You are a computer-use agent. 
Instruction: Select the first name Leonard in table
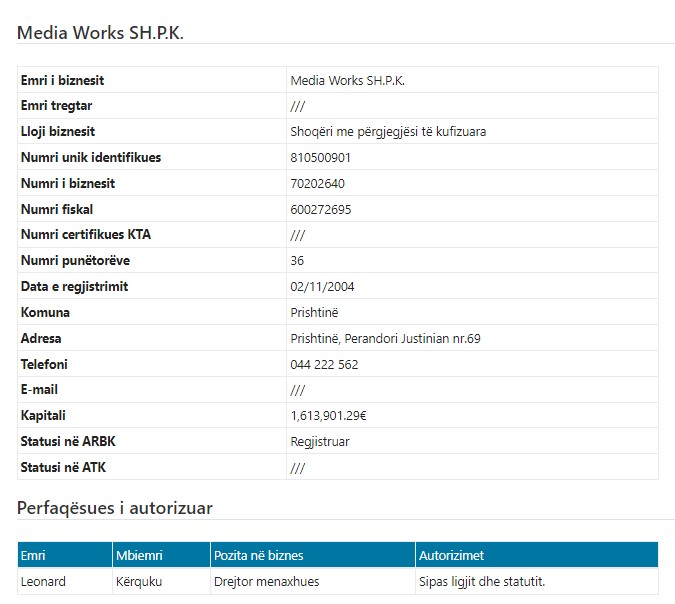pyautogui.click(x=43, y=581)
